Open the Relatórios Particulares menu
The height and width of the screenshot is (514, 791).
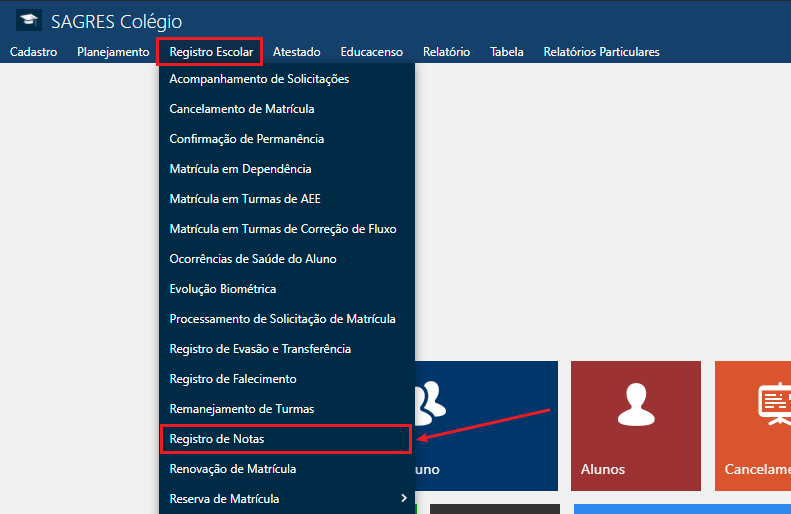tap(601, 52)
